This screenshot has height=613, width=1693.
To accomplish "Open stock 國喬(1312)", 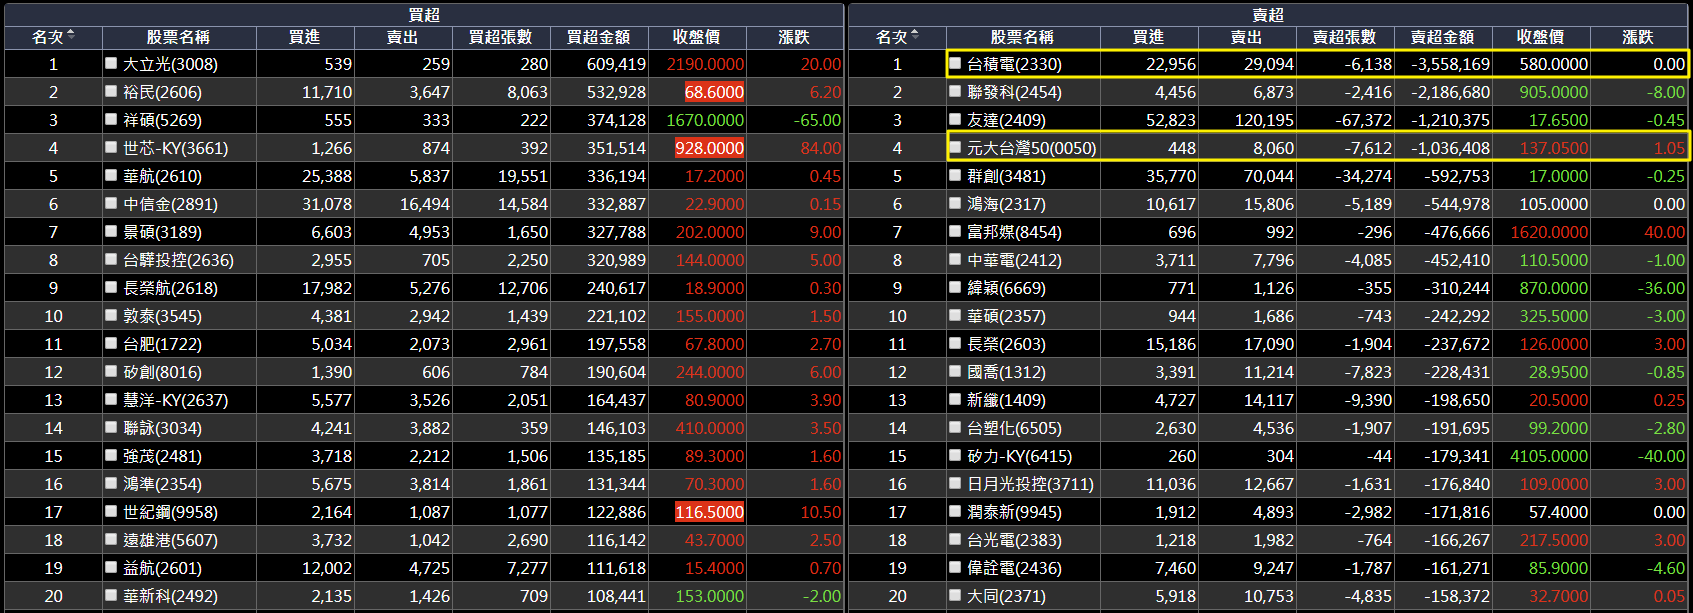I will point(1006,372).
